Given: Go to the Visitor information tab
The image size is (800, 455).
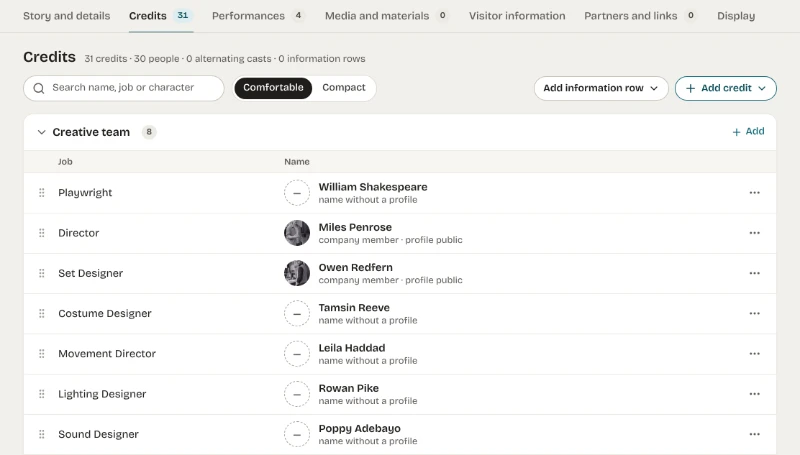Looking at the screenshot, I should [x=517, y=16].
